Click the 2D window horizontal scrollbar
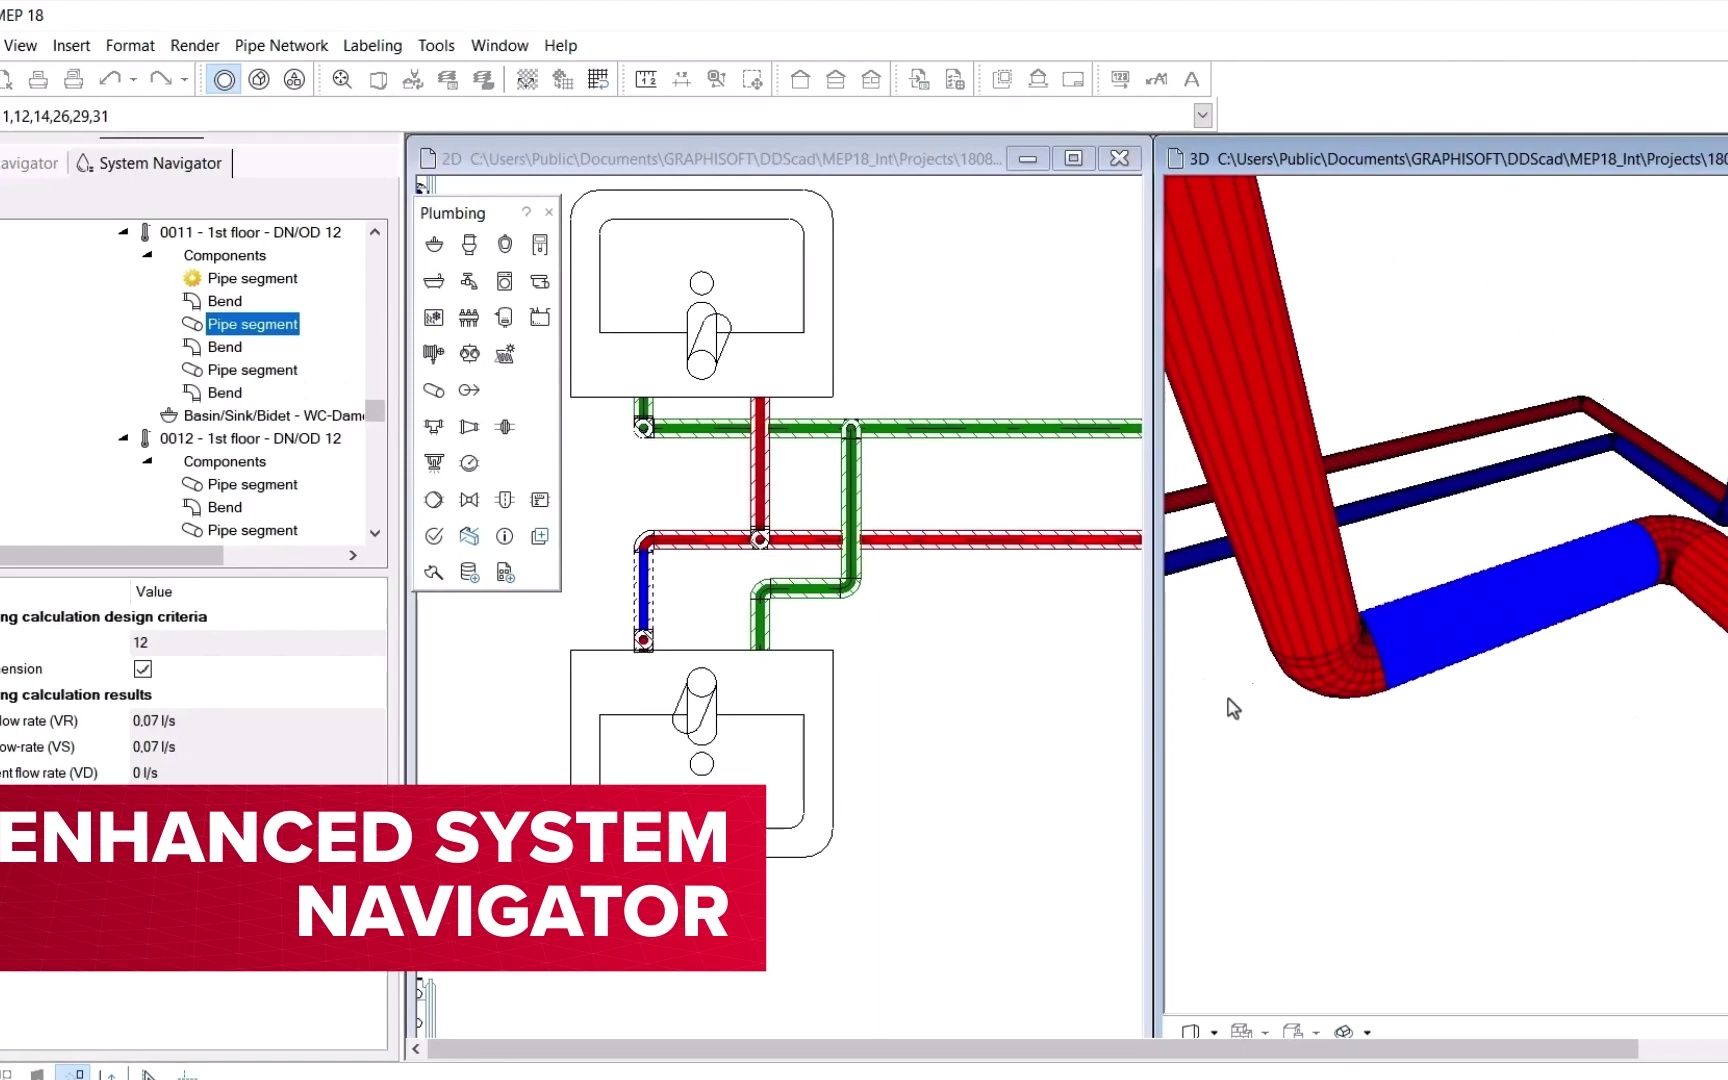Image resolution: width=1728 pixels, height=1080 pixels. point(1032,1049)
